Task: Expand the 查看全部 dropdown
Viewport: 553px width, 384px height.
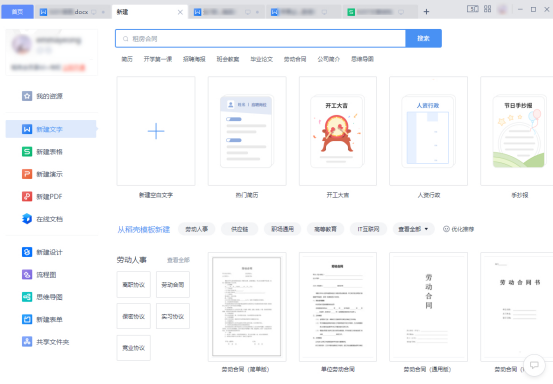Action: pos(413,229)
